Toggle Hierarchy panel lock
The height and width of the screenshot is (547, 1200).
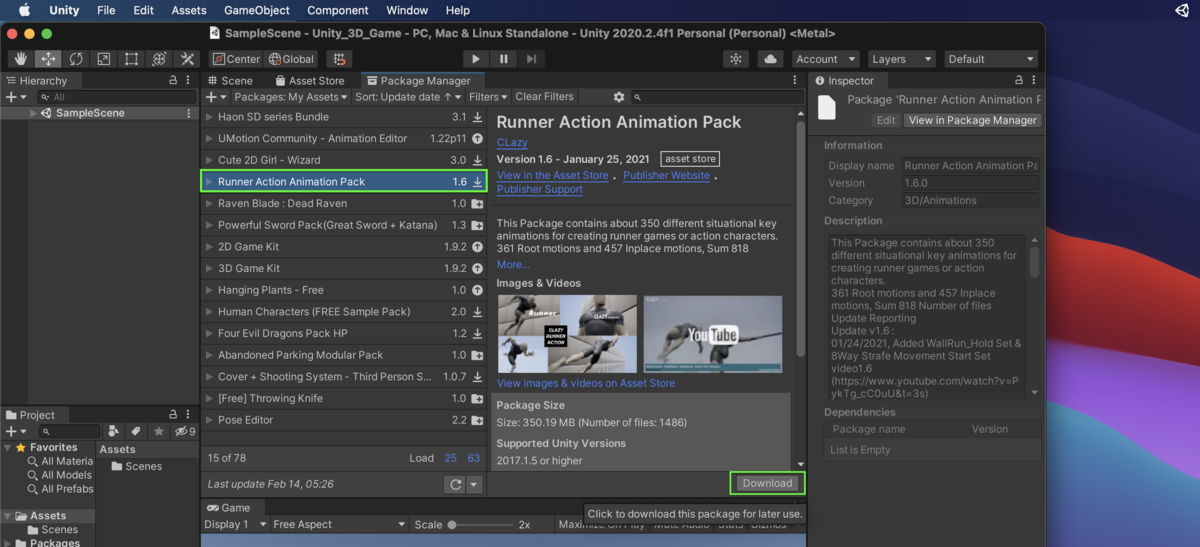pos(173,80)
